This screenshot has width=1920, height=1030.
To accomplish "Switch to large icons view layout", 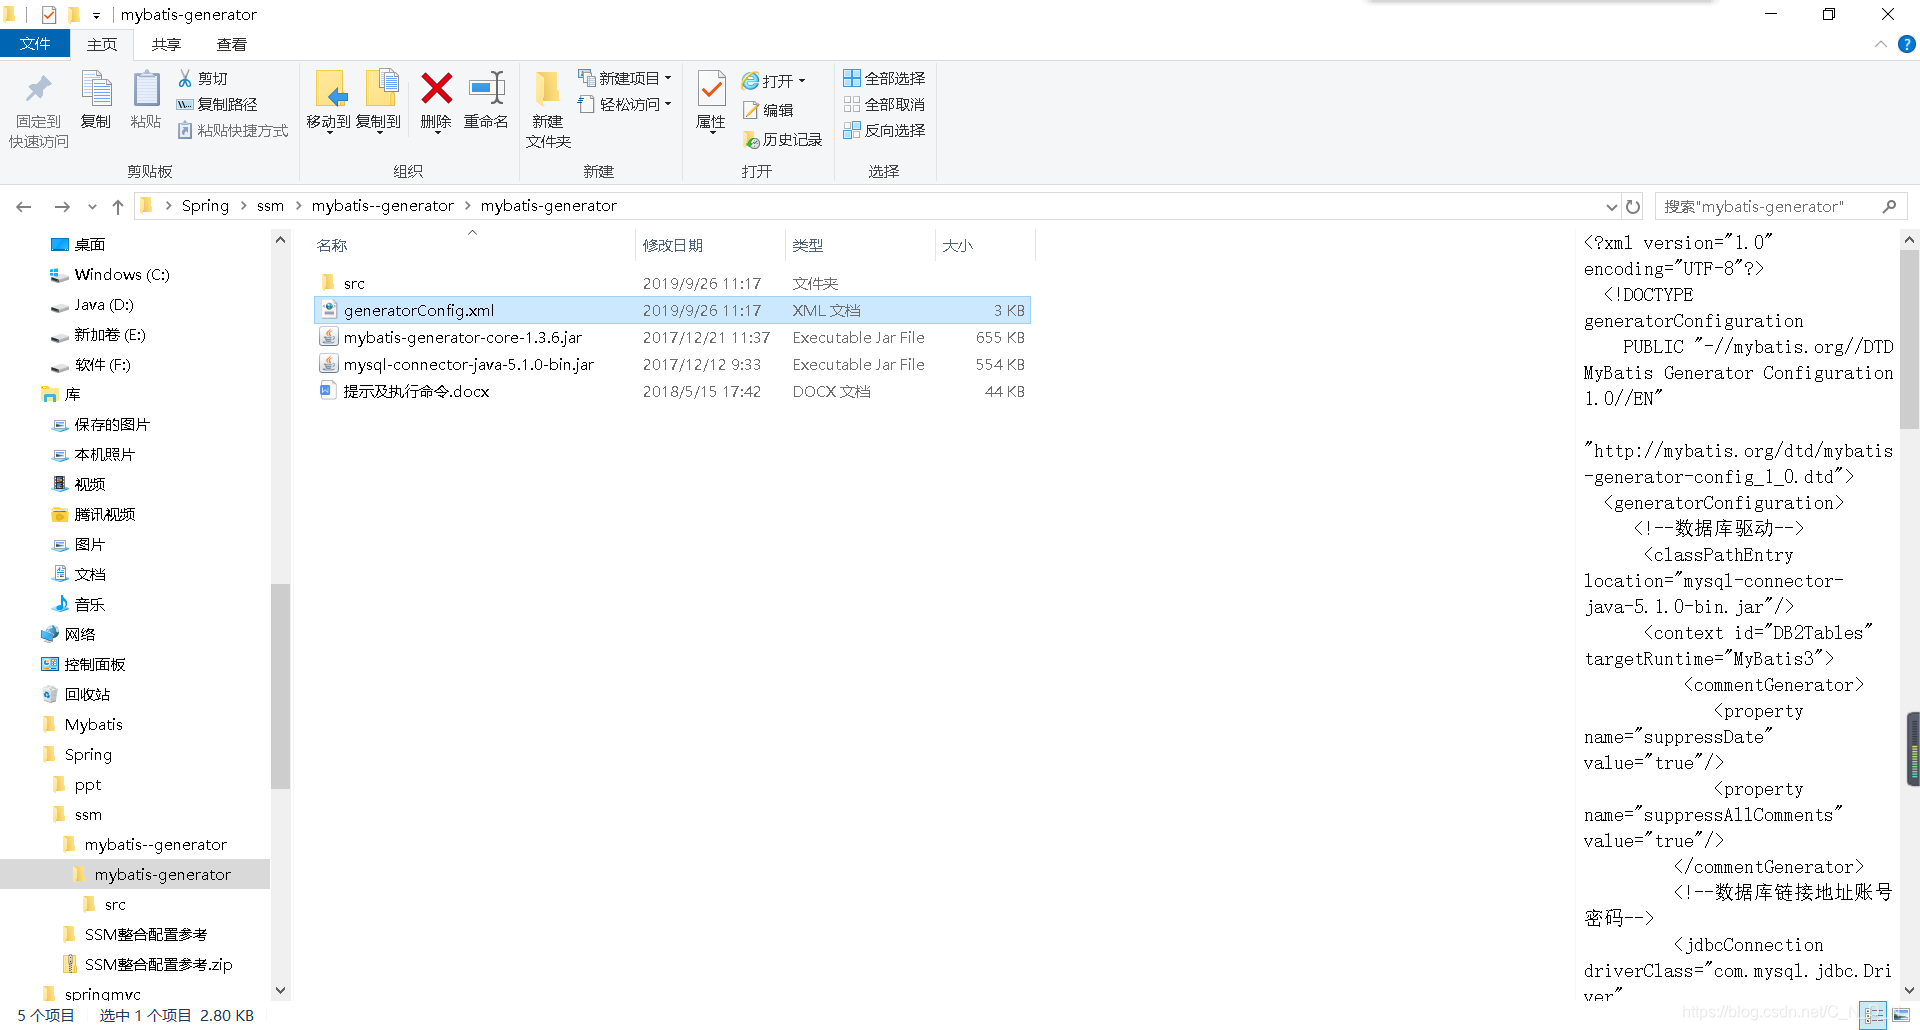I will tap(1901, 1015).
